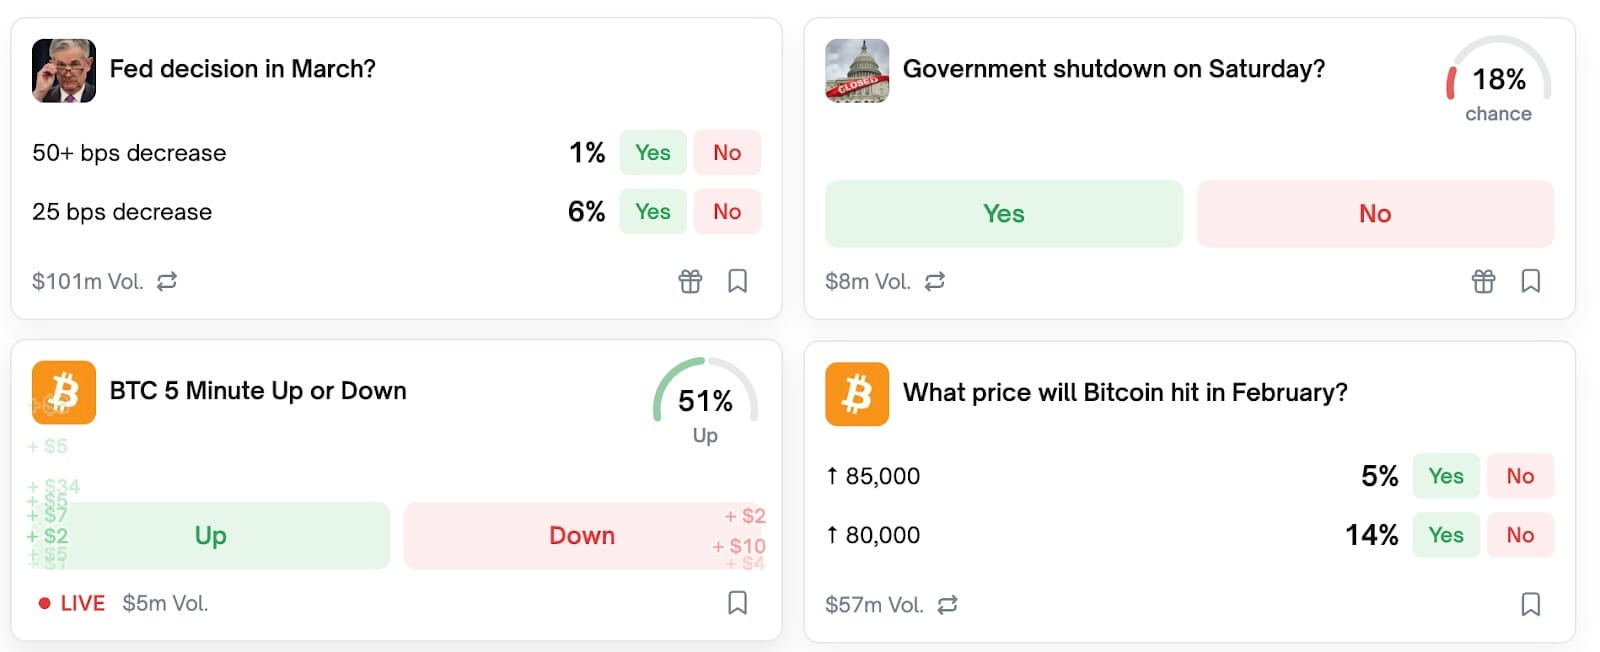Click the repeat icon beside $101m Vol.
The image size is (1600, 652).
(x=167, y=281)
